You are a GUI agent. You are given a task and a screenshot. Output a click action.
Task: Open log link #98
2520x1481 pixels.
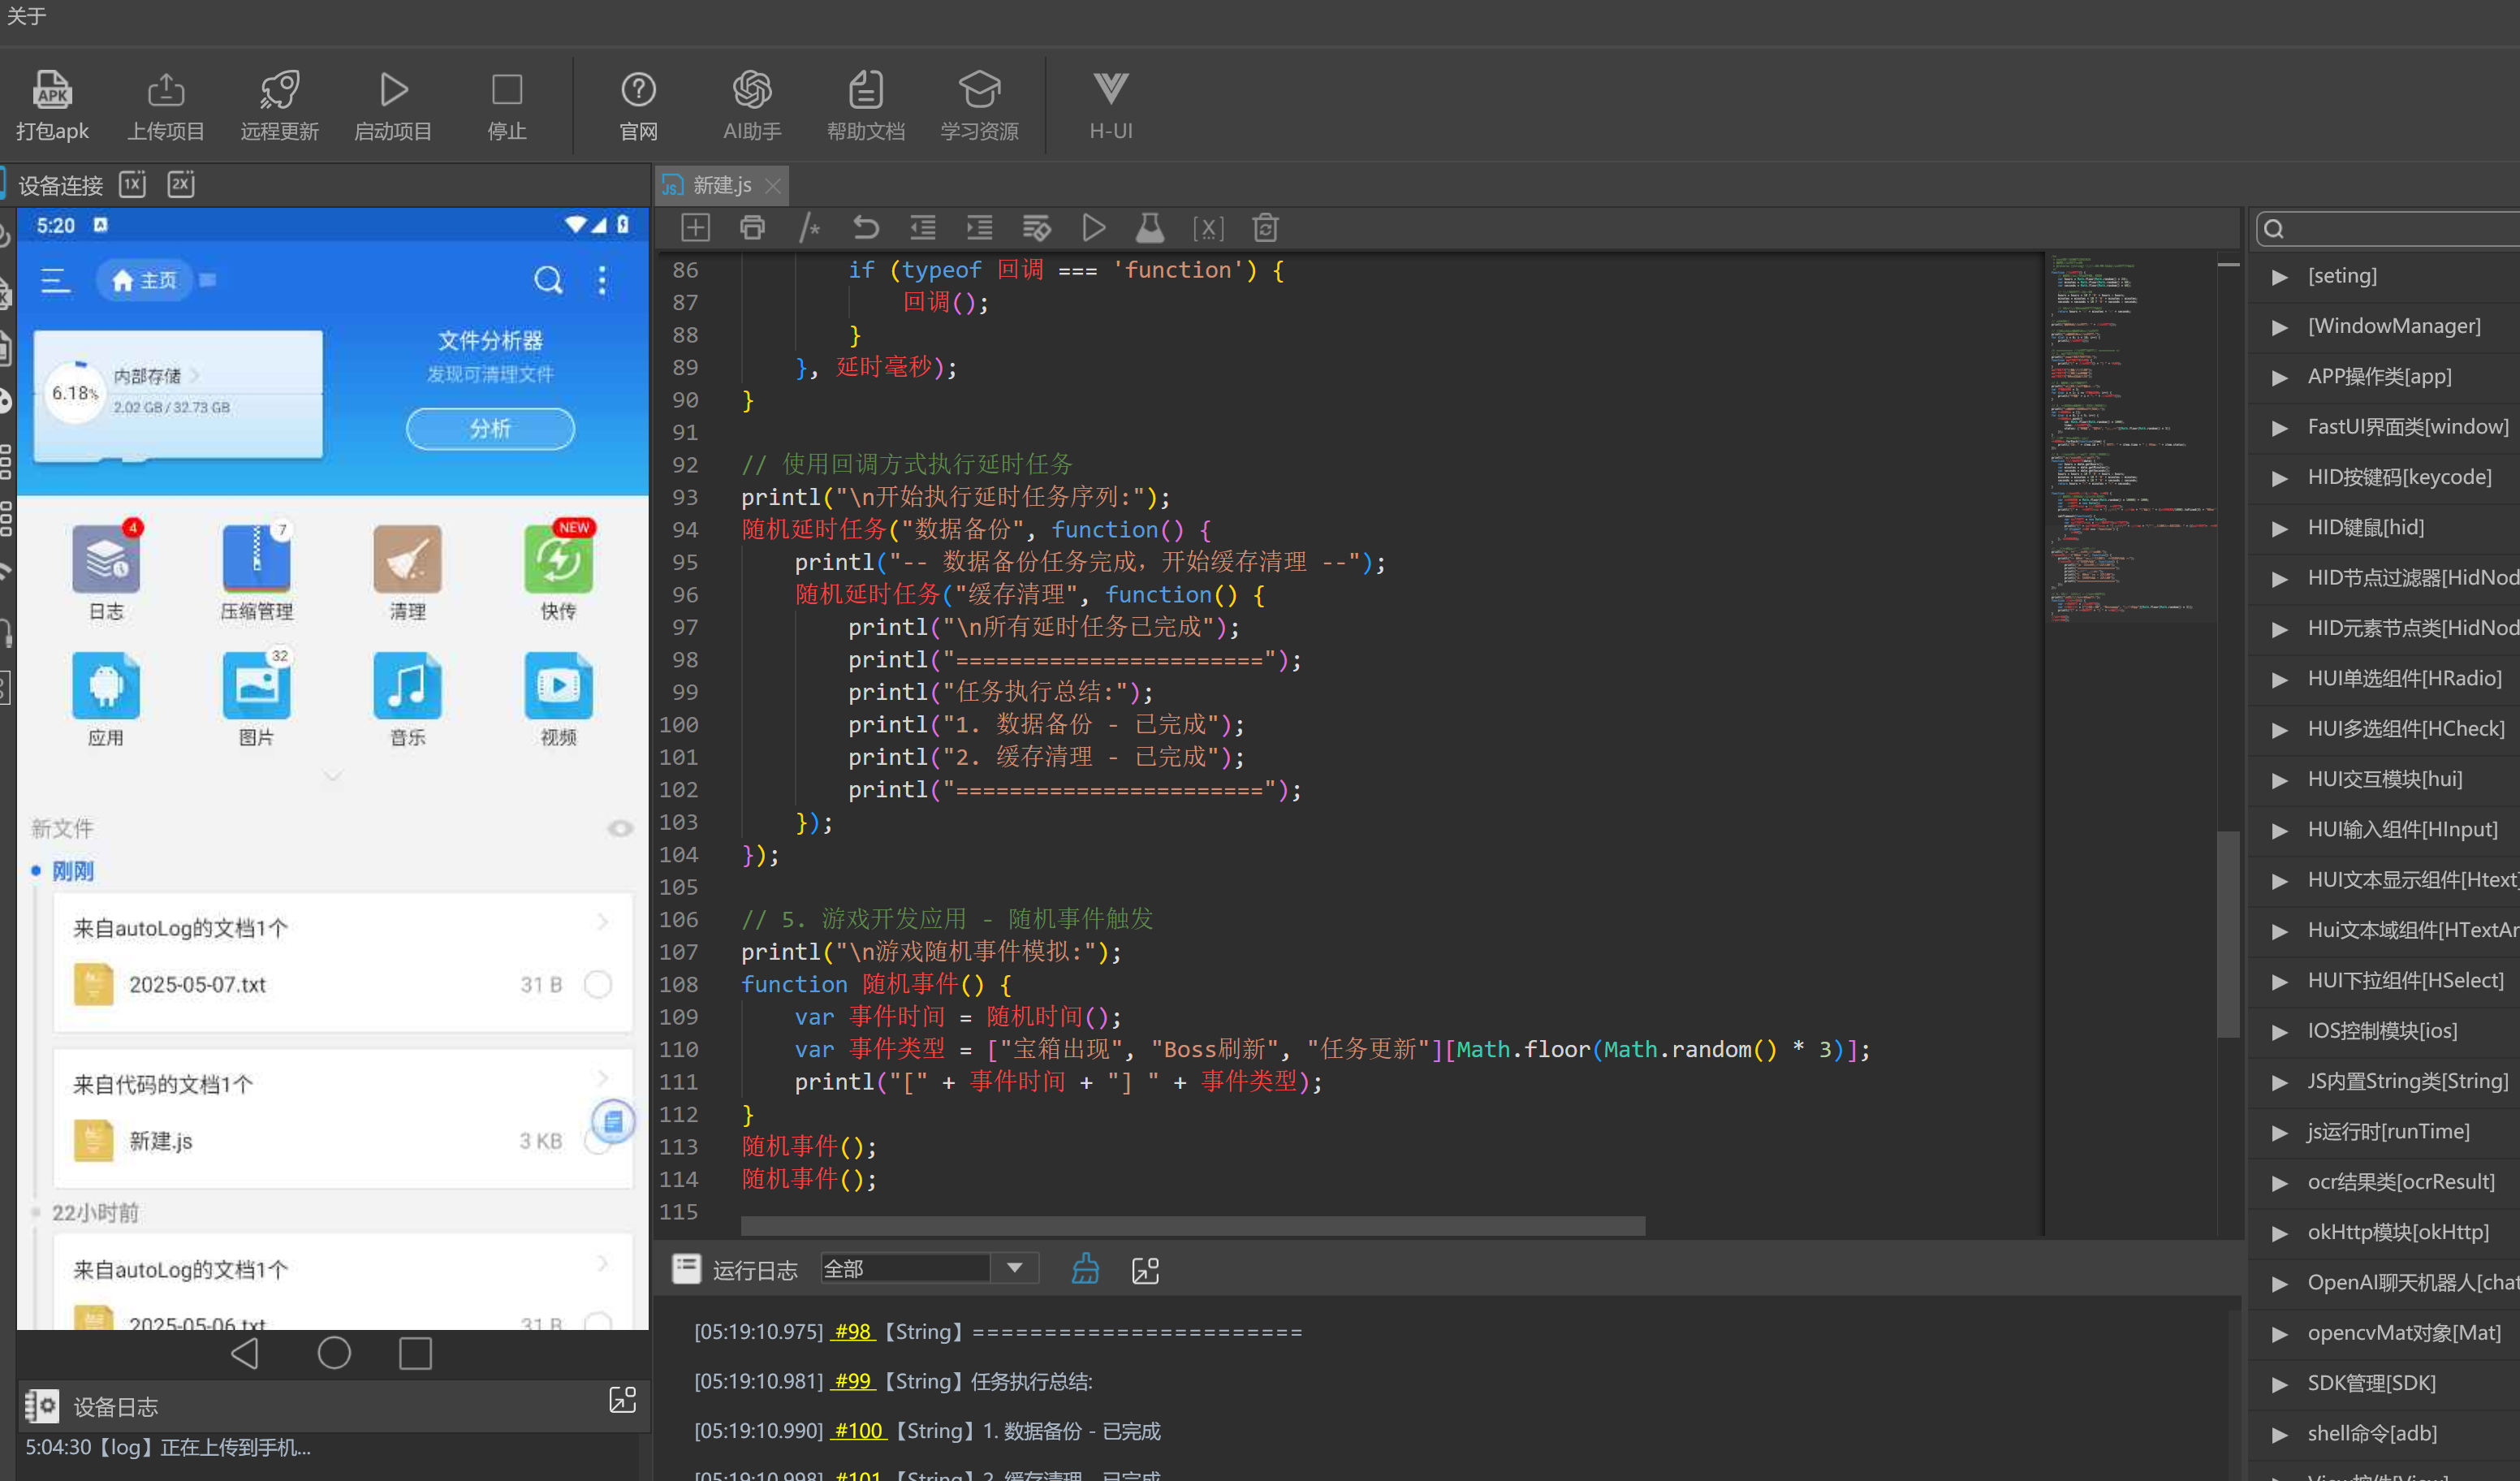click(853, 1331)
